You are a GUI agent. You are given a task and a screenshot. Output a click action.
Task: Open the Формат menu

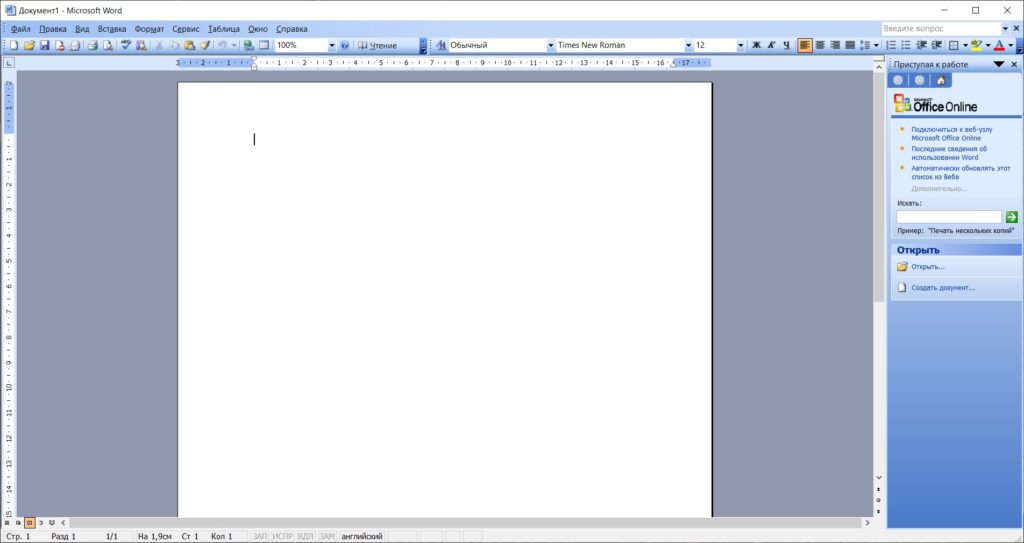pos(150,29)
